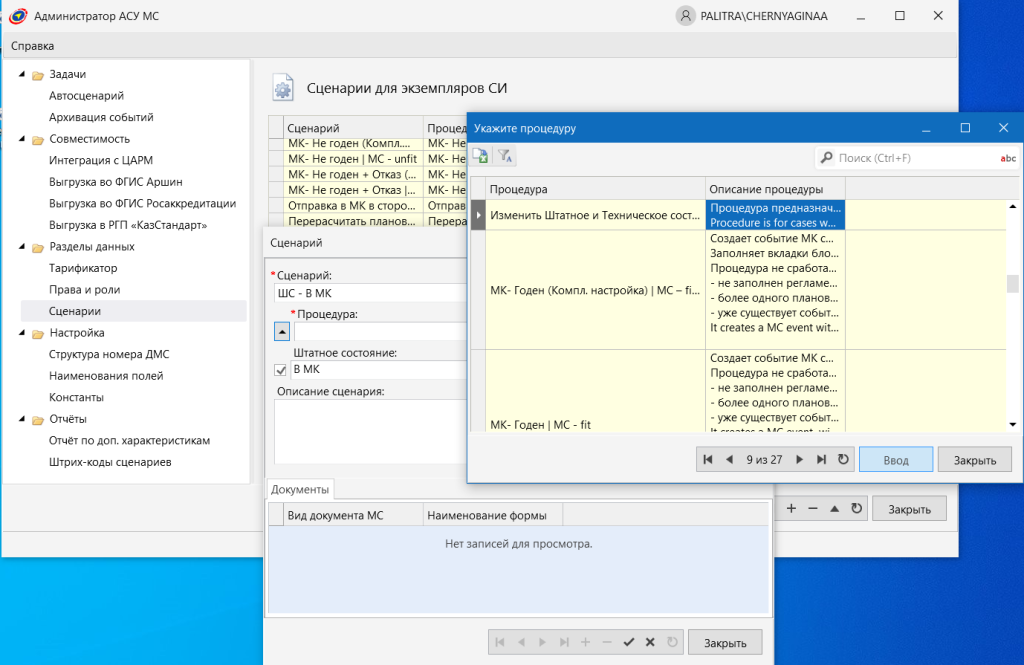
Task: Open Наименования полей tree item
Action: click(x=106, y=376)
